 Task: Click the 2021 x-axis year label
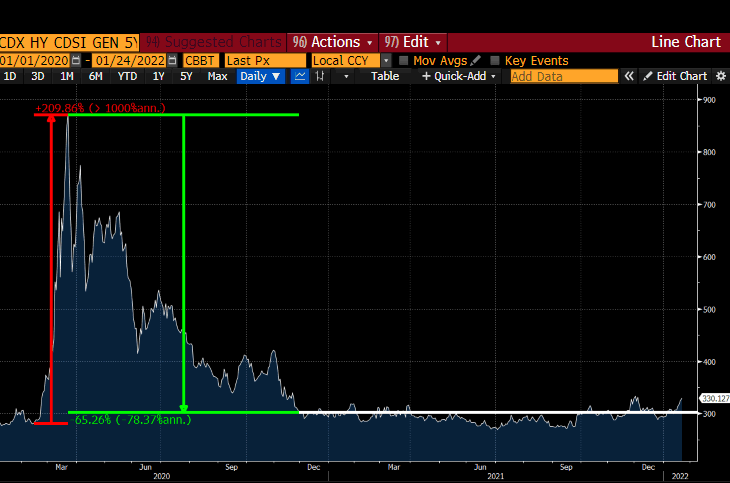pos(495,476)
